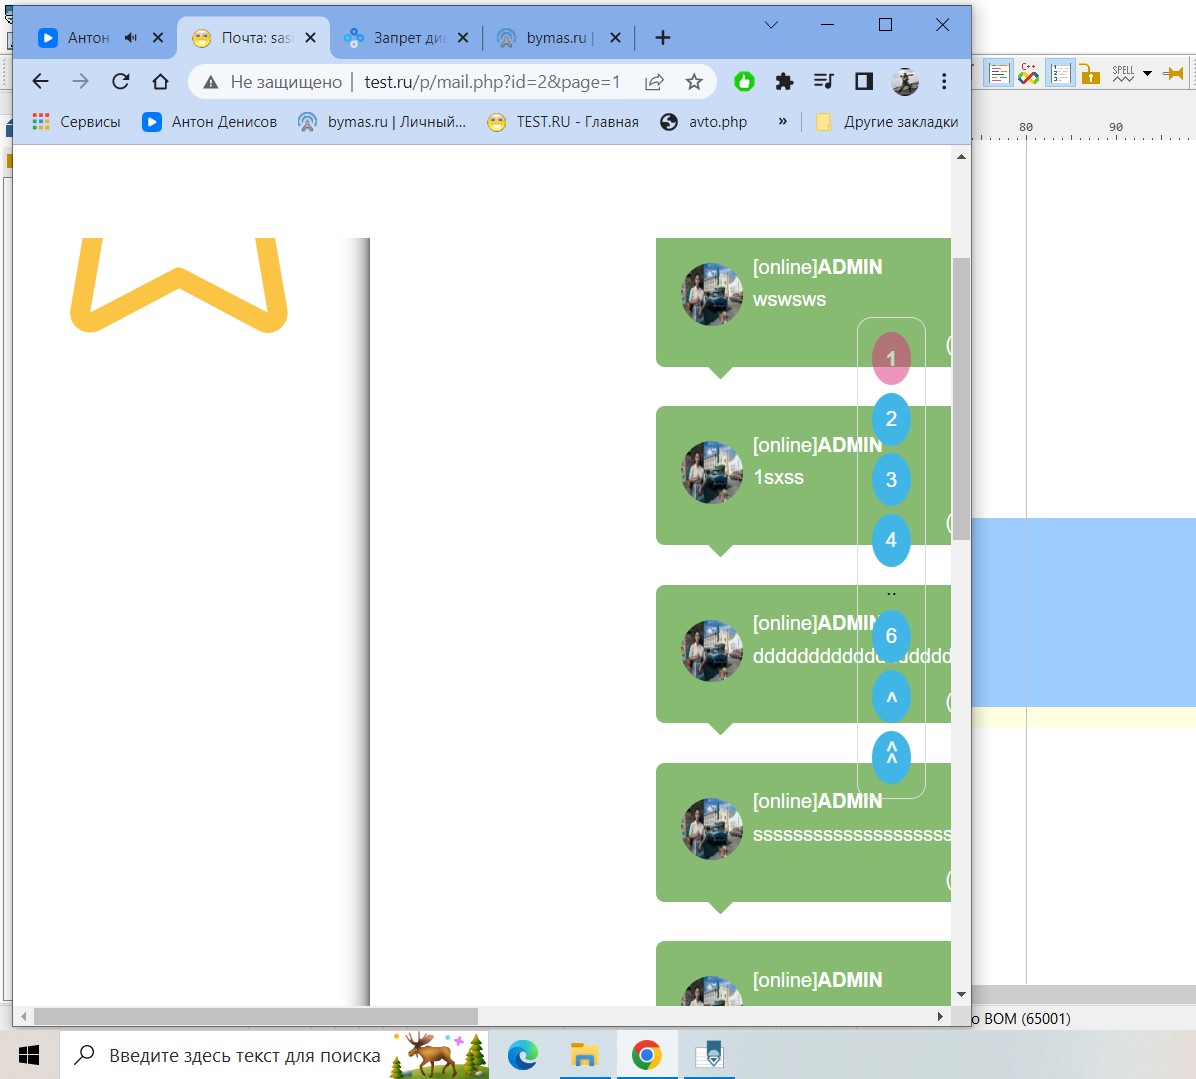
Task: Switch to the Запрет tab
Action: click(x=396, y=38)
